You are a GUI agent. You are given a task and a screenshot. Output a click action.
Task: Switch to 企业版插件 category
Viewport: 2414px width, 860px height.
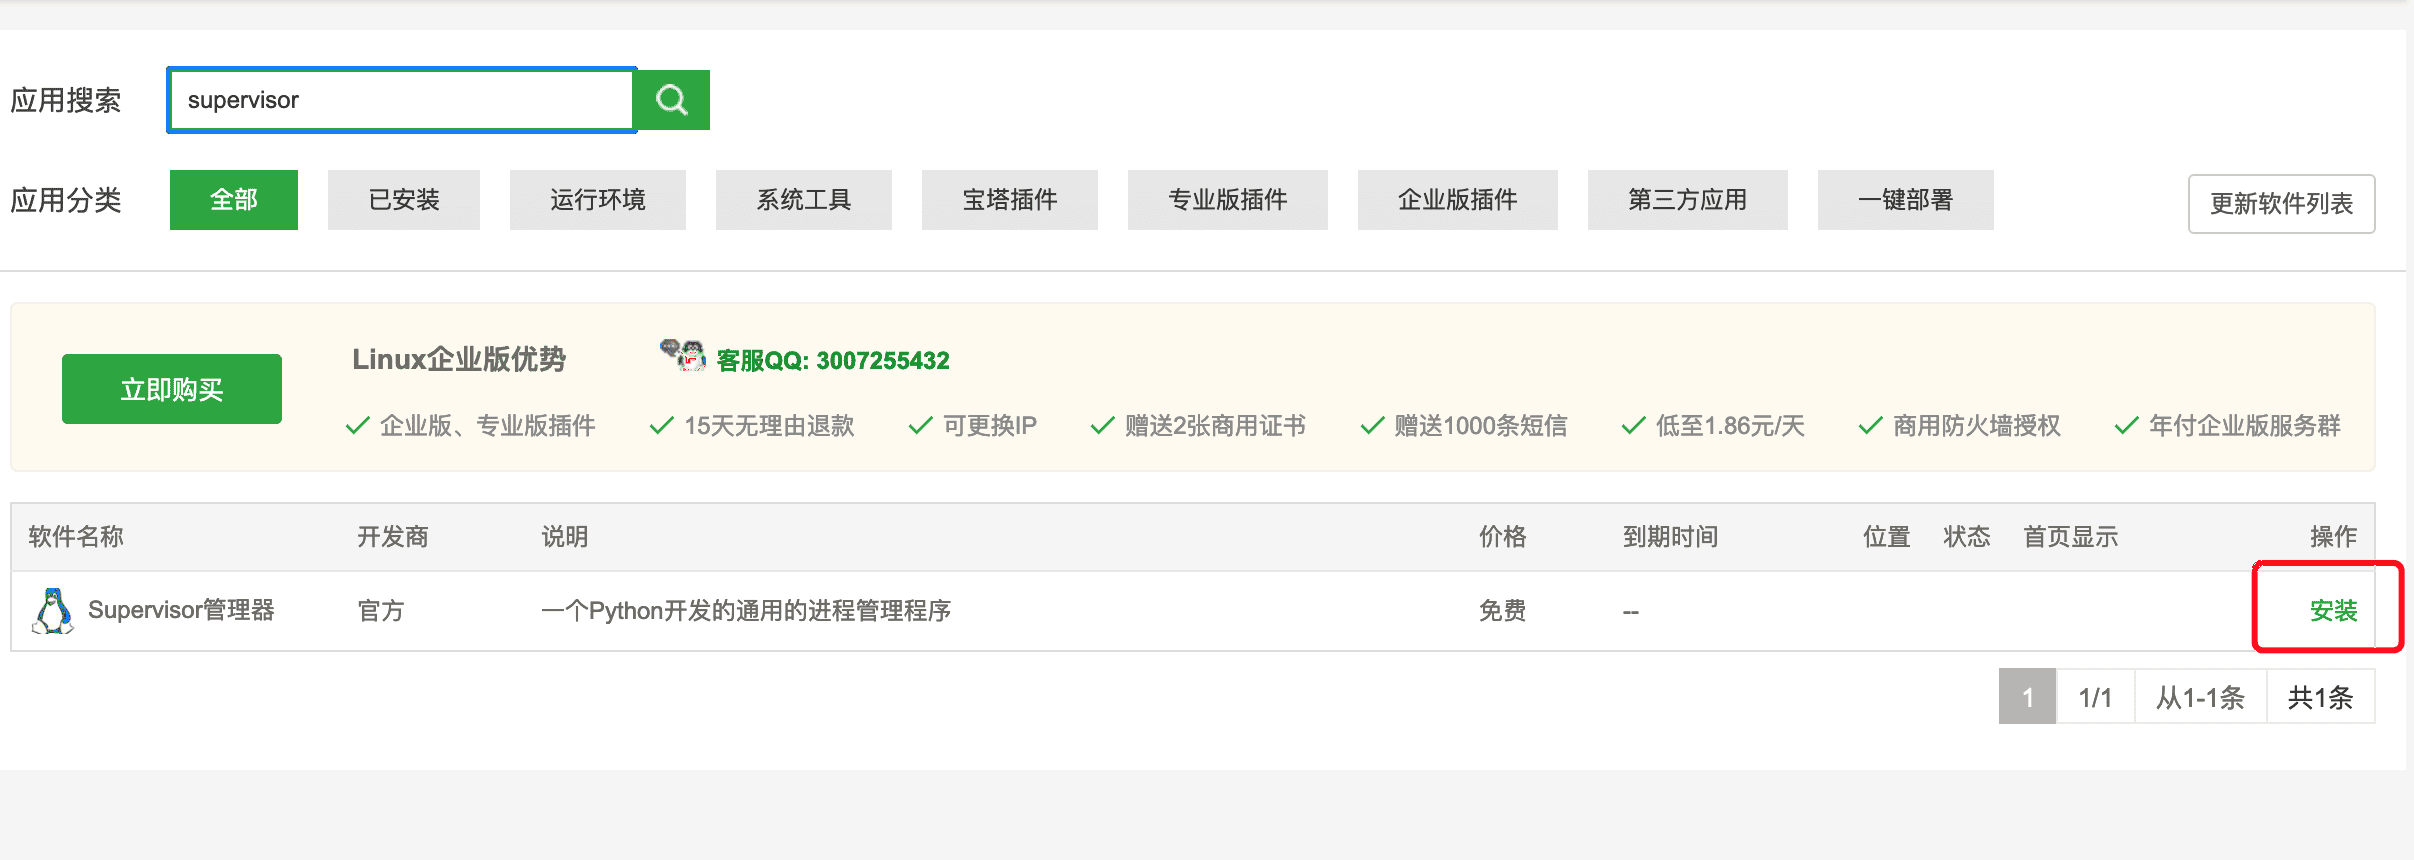pos(1458,200)
